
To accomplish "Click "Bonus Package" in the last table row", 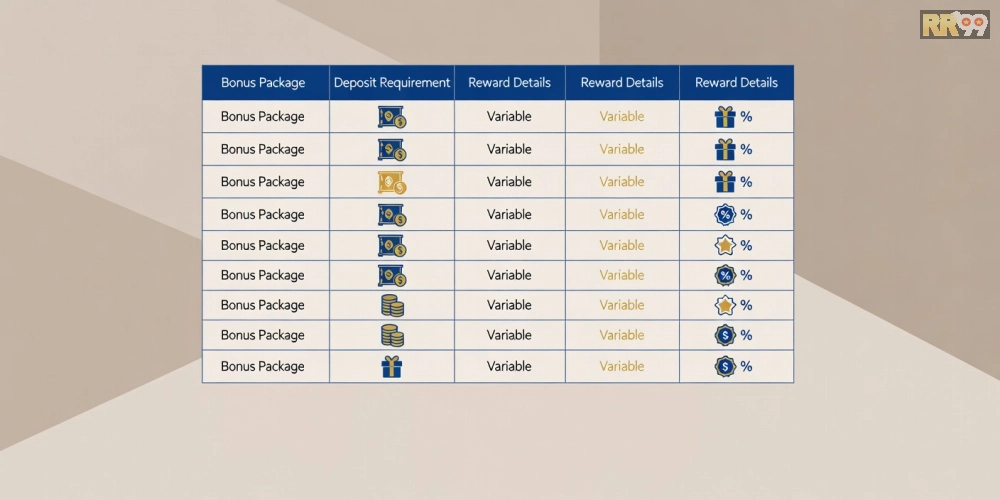I will click(x=263, y=367).
